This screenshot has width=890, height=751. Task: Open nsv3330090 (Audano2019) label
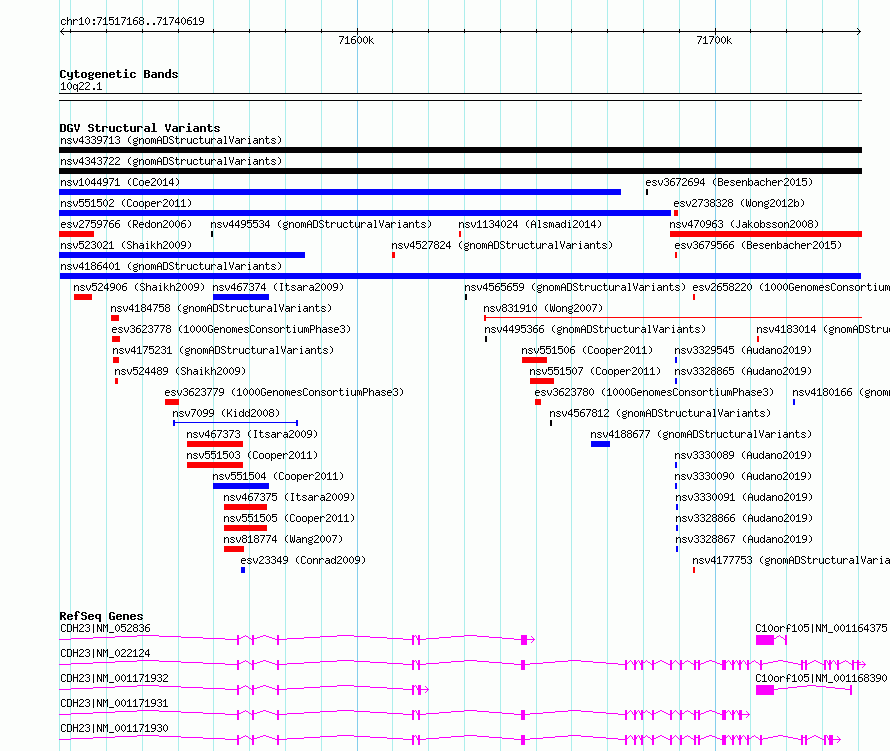tap(743, 476)
